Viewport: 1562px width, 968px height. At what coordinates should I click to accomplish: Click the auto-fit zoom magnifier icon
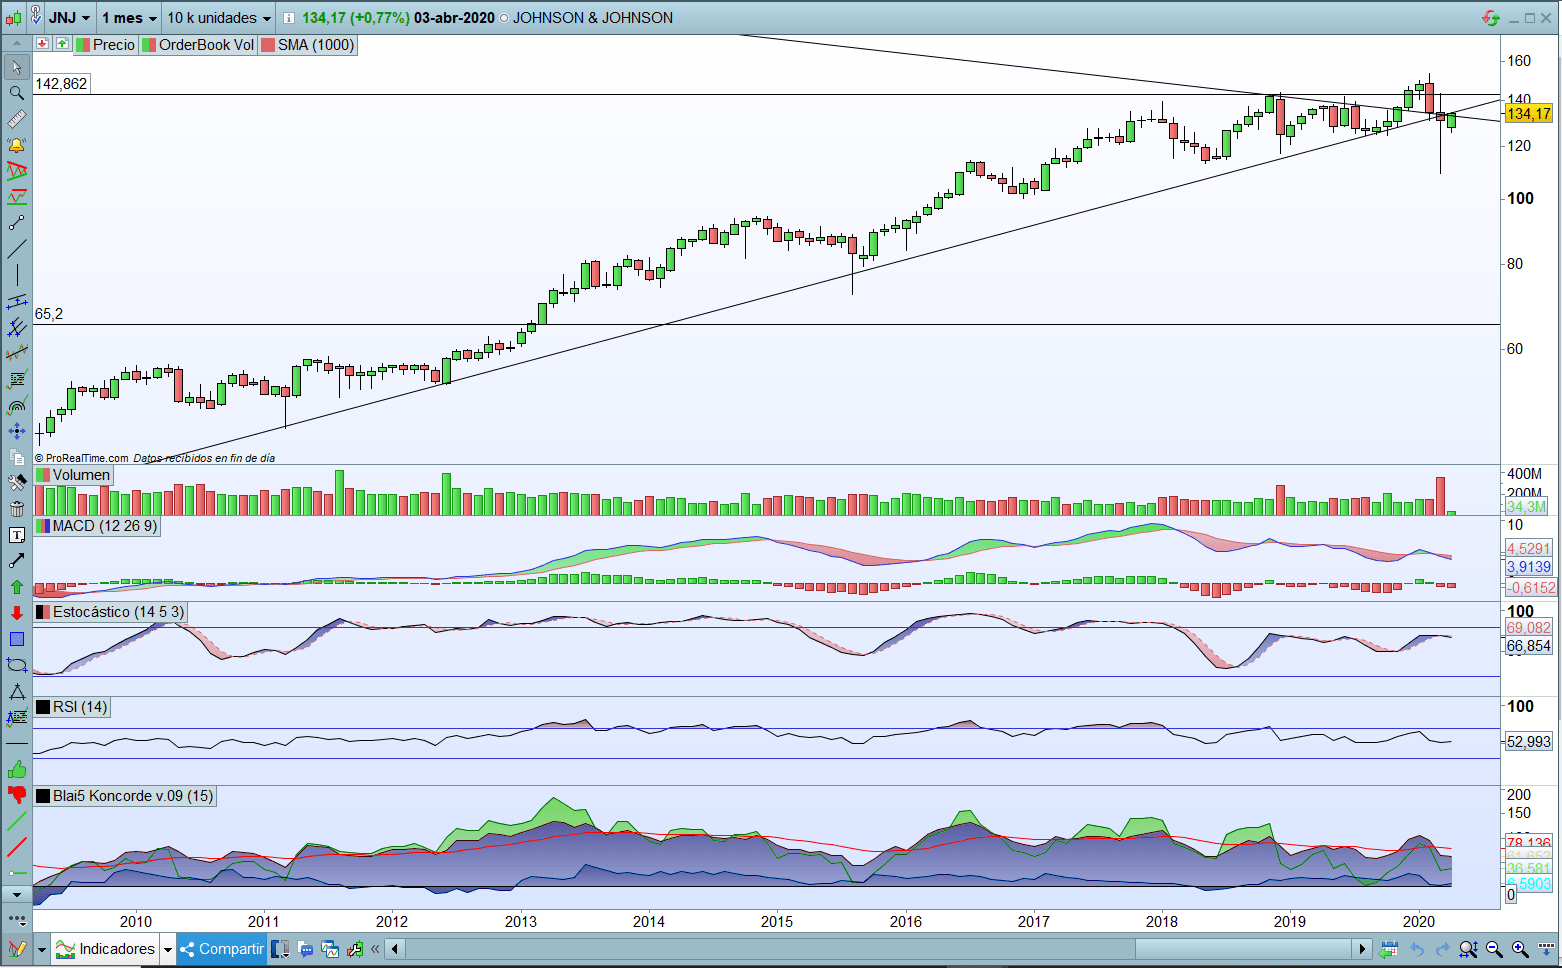[1468, 949]
